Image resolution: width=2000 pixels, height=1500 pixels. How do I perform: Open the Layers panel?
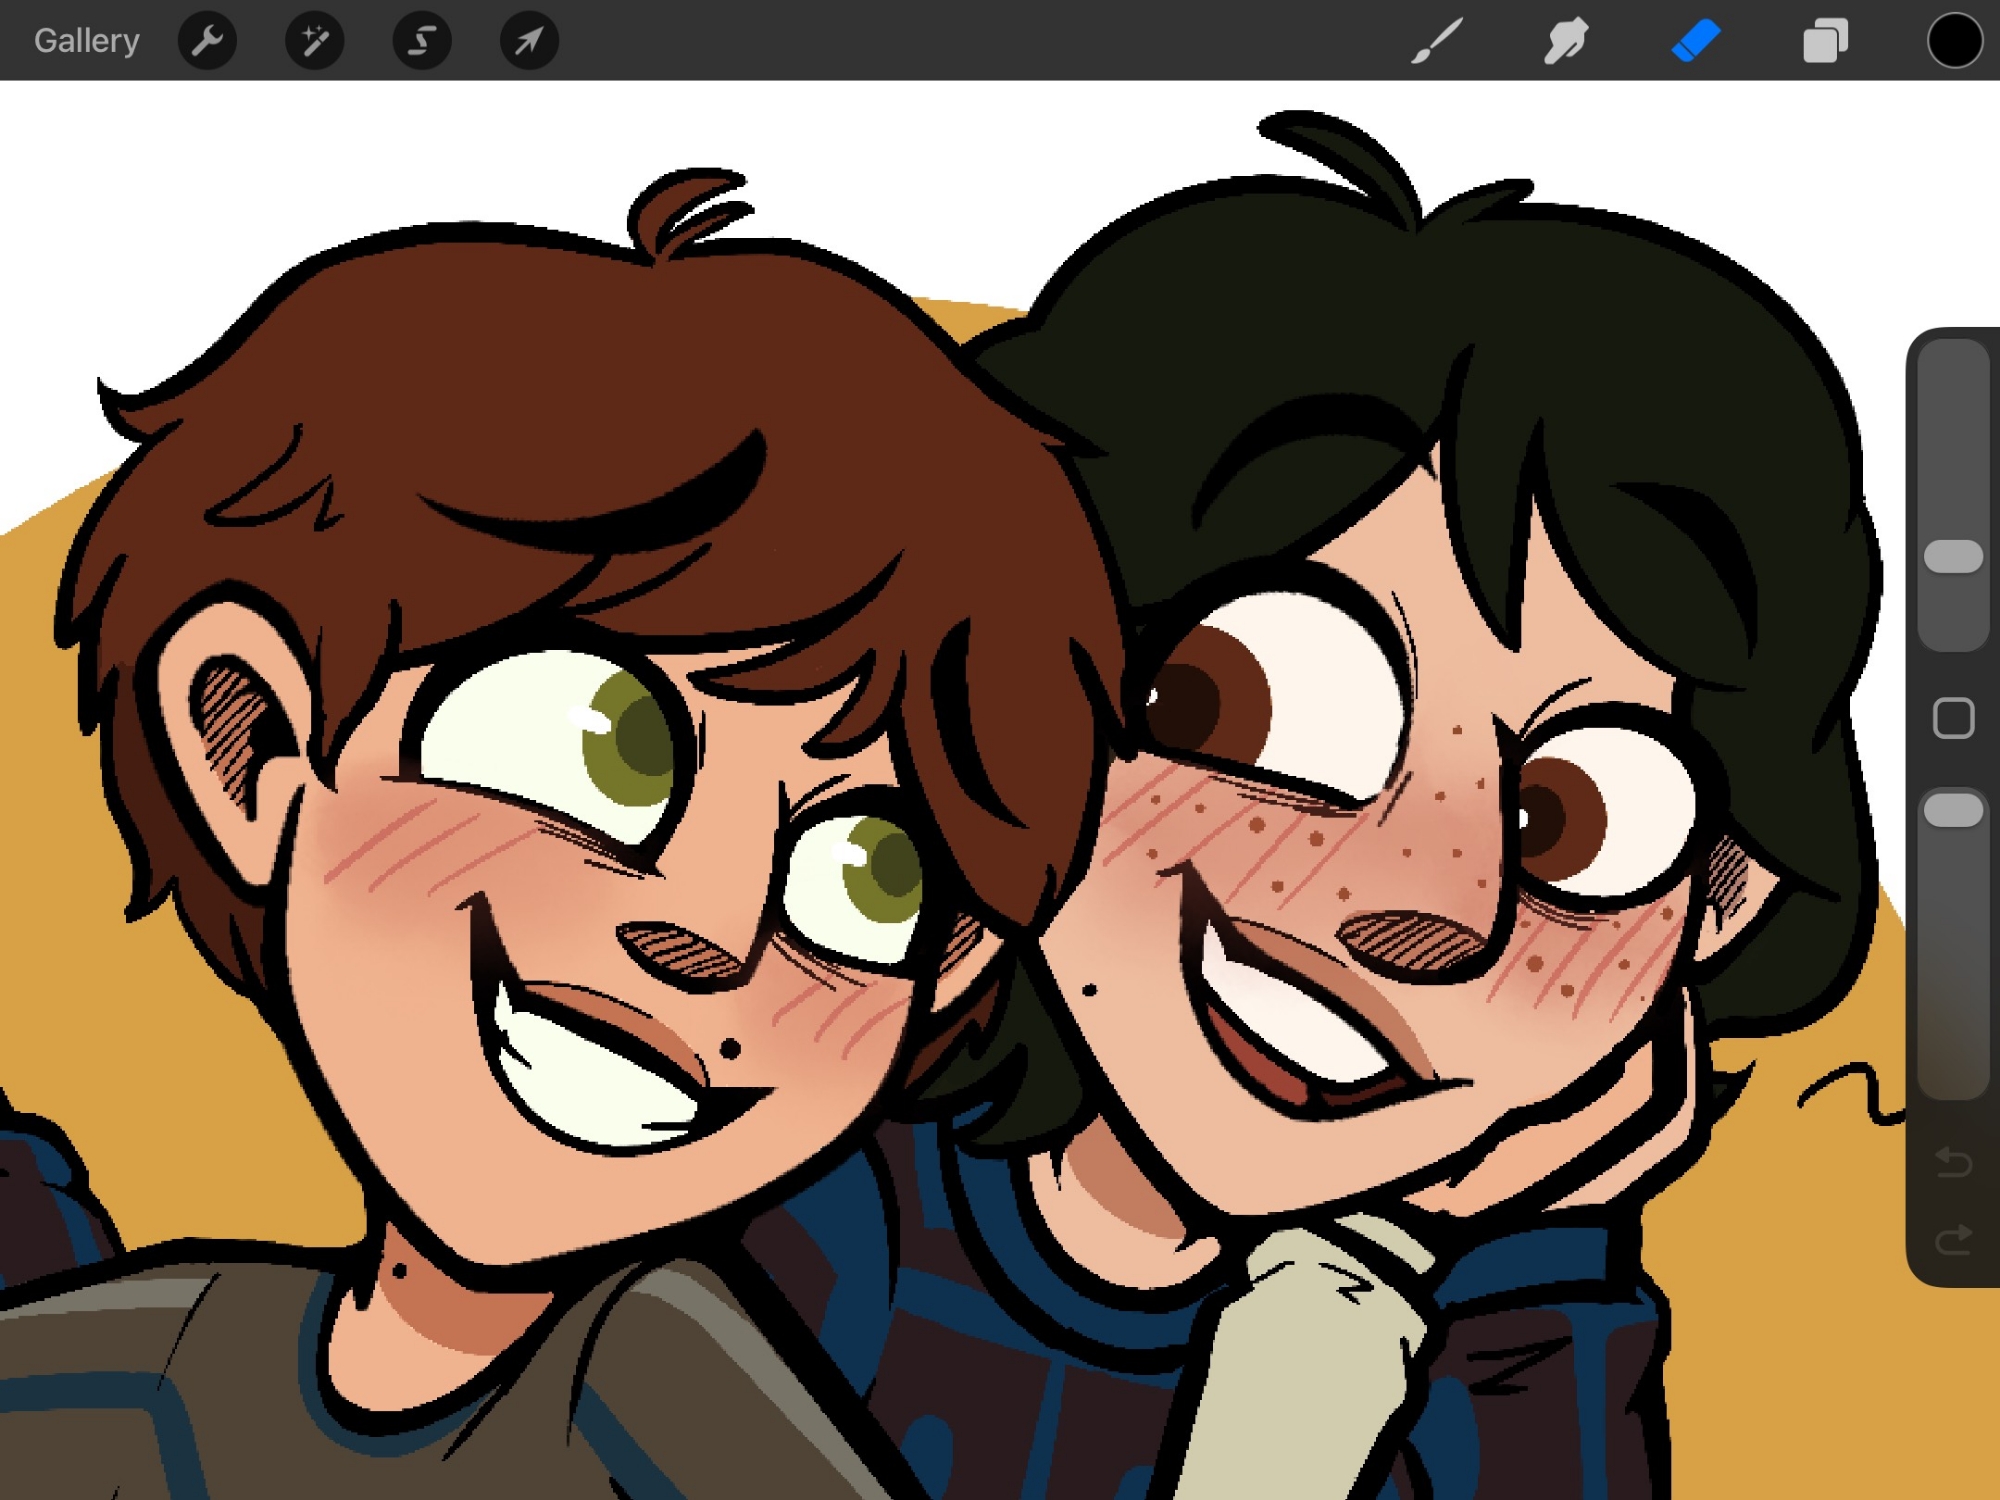(x=1825, y=41)
